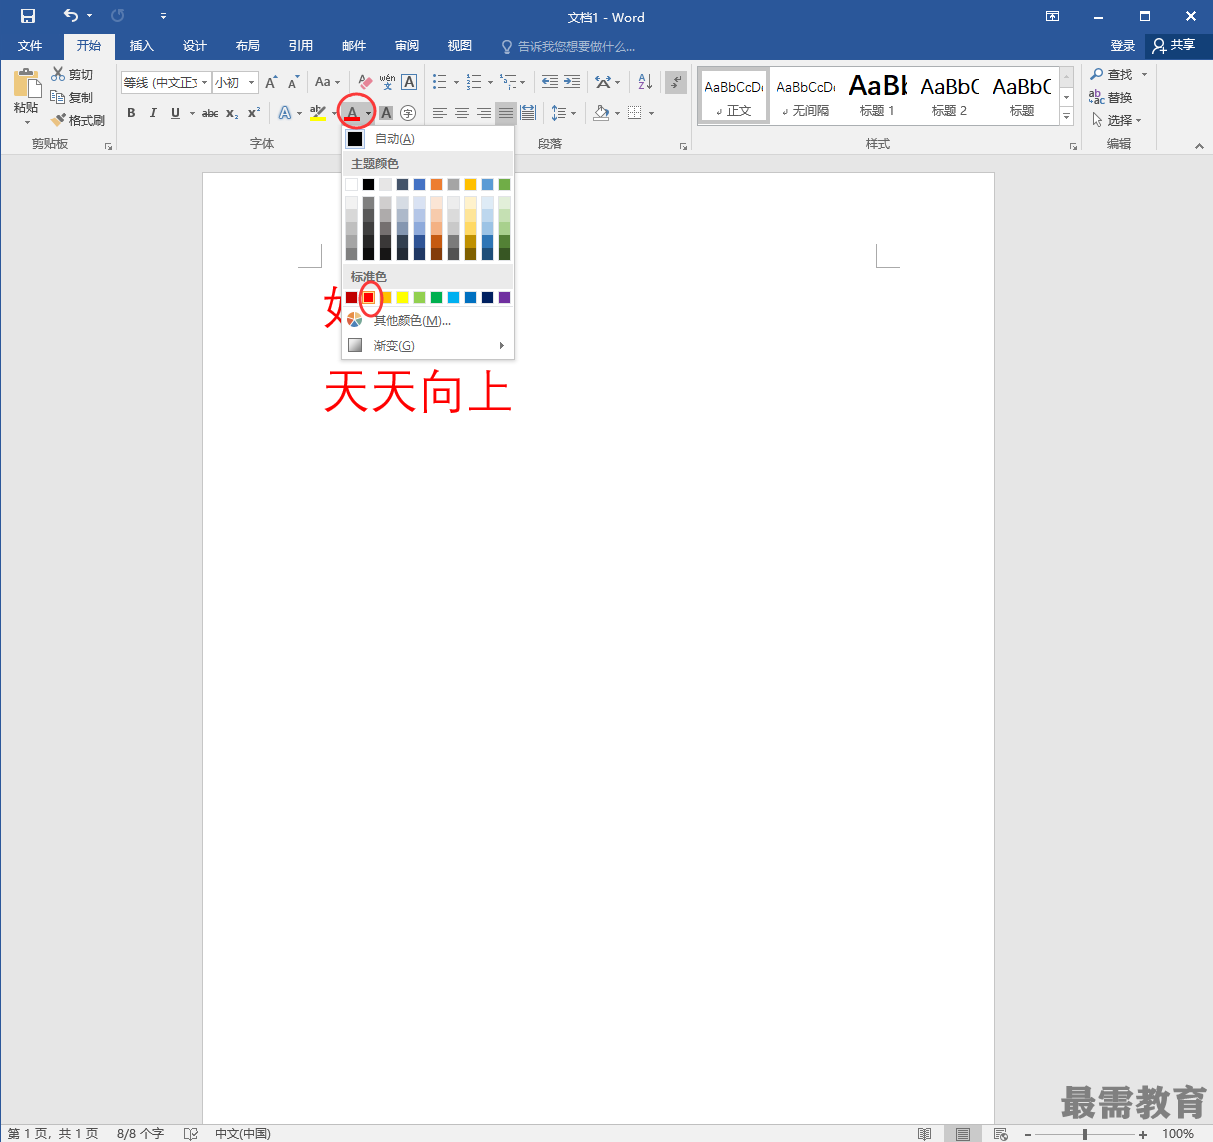Screen dimensions: 1213x1142
Task: Toggle underline formatting
Action: point(175,113)
